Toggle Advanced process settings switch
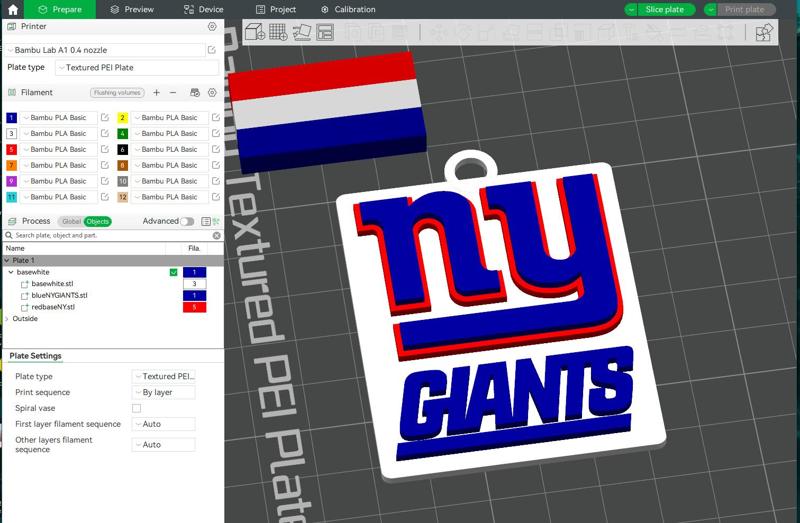 [187, 221]
